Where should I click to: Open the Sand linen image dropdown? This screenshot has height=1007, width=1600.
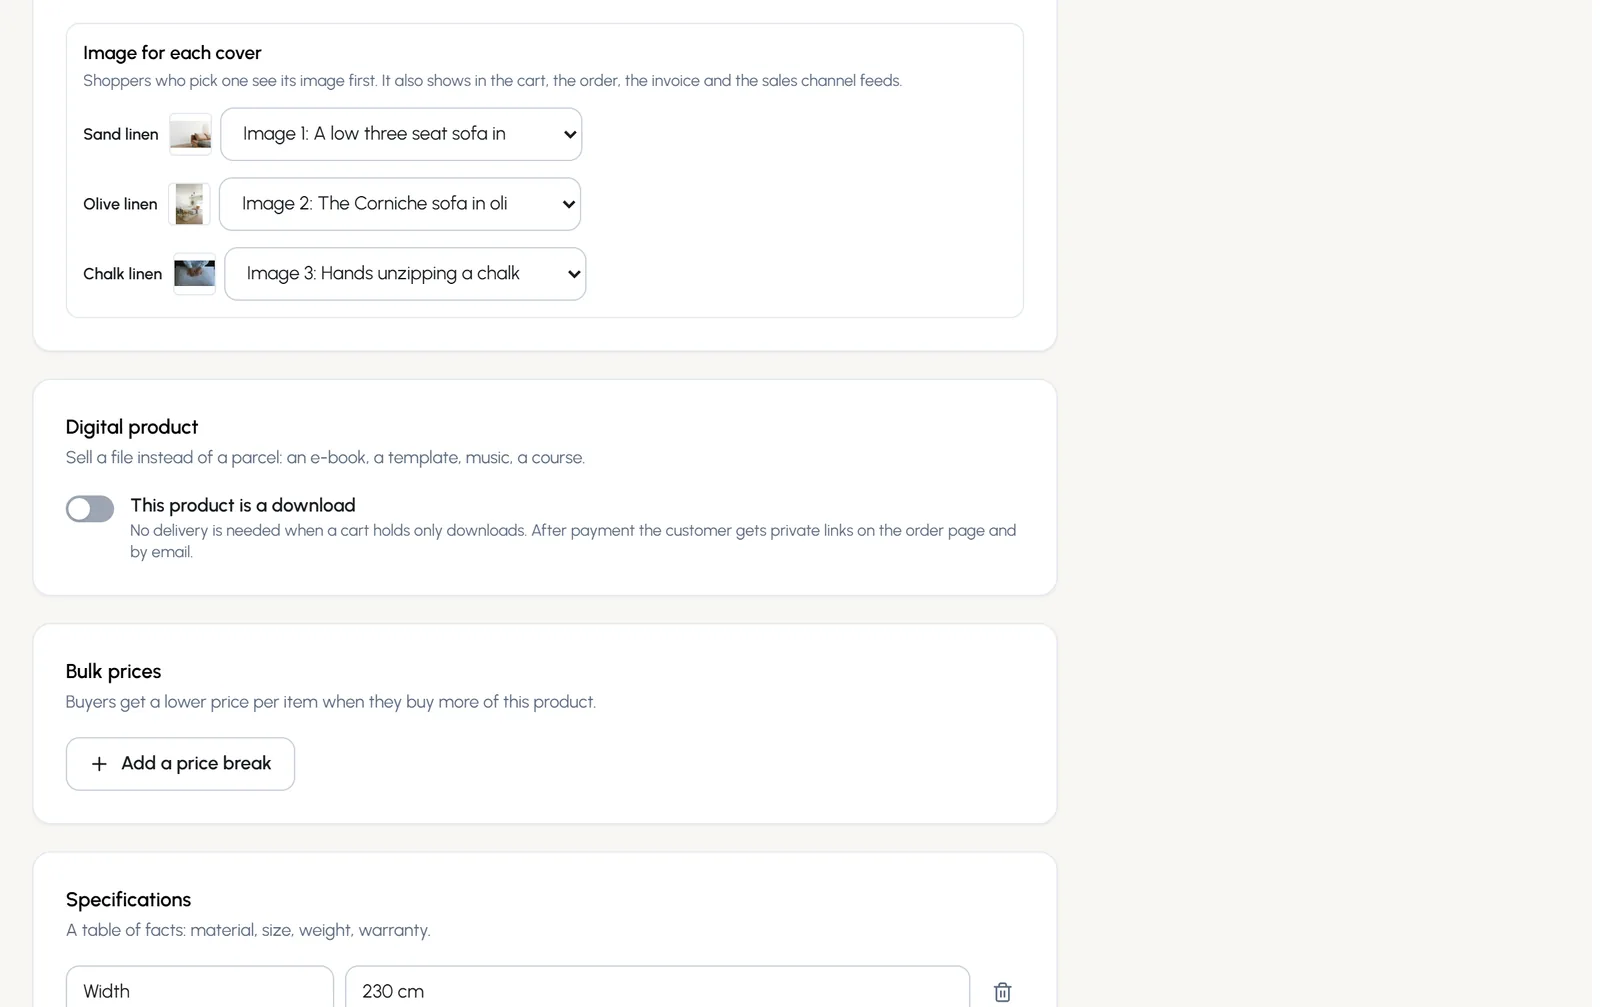coord(401,134)
